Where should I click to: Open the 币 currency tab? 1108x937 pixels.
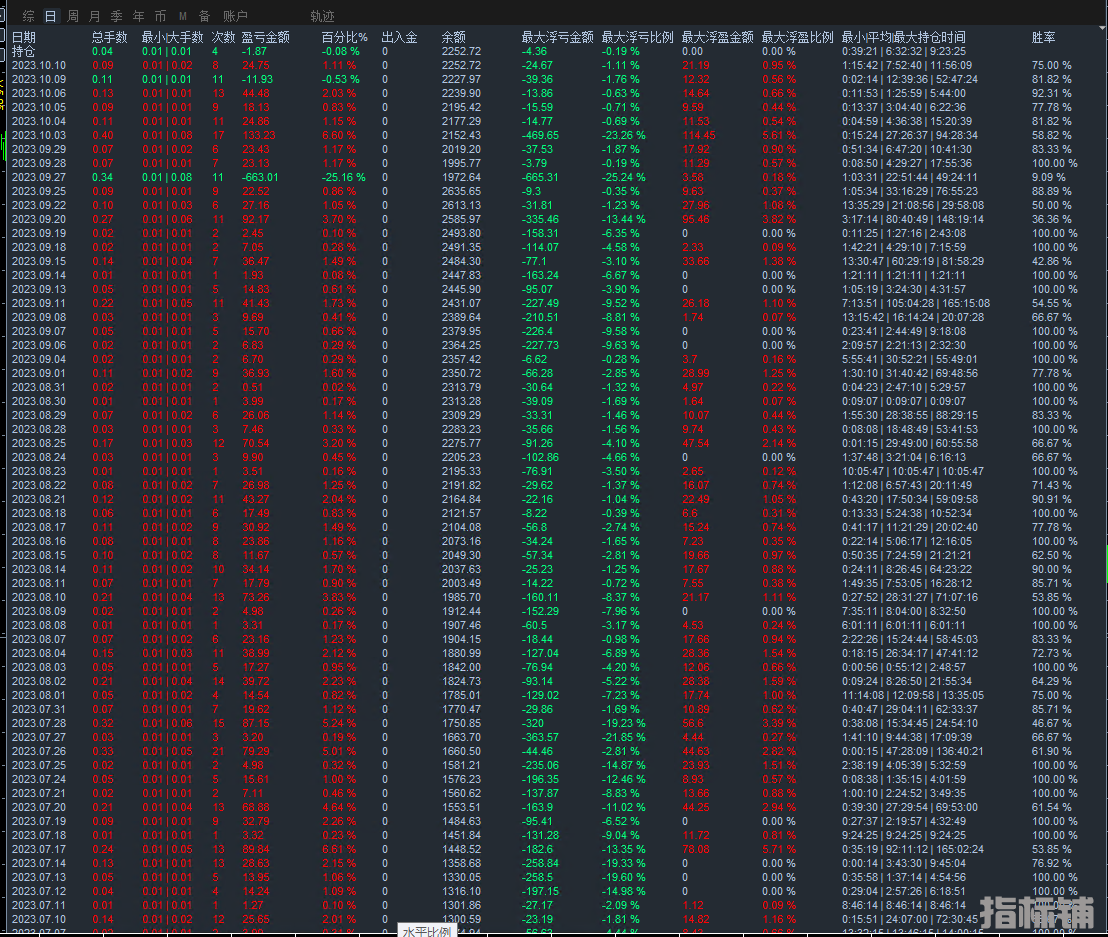160,16
